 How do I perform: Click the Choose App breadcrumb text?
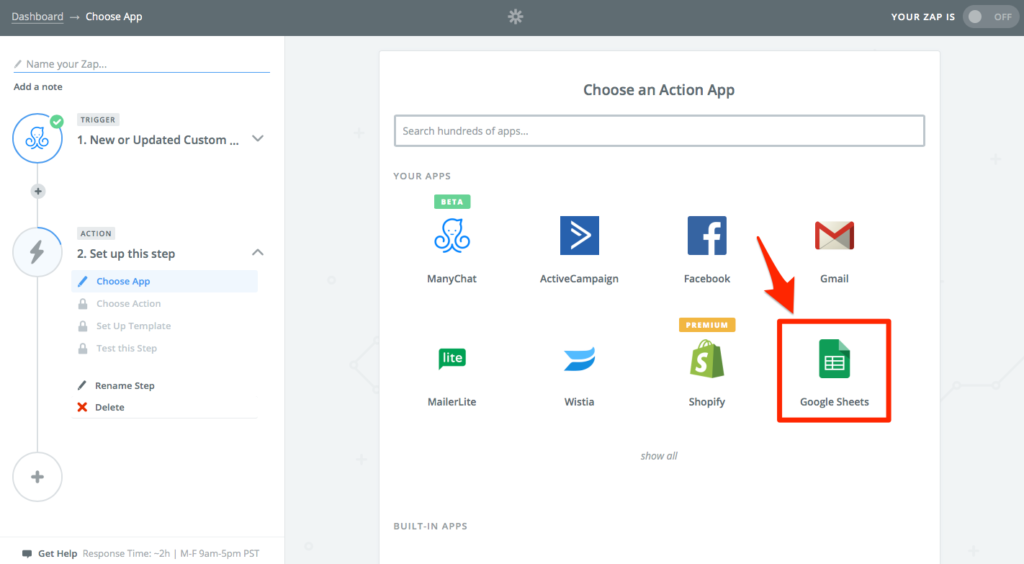(114, 16)
